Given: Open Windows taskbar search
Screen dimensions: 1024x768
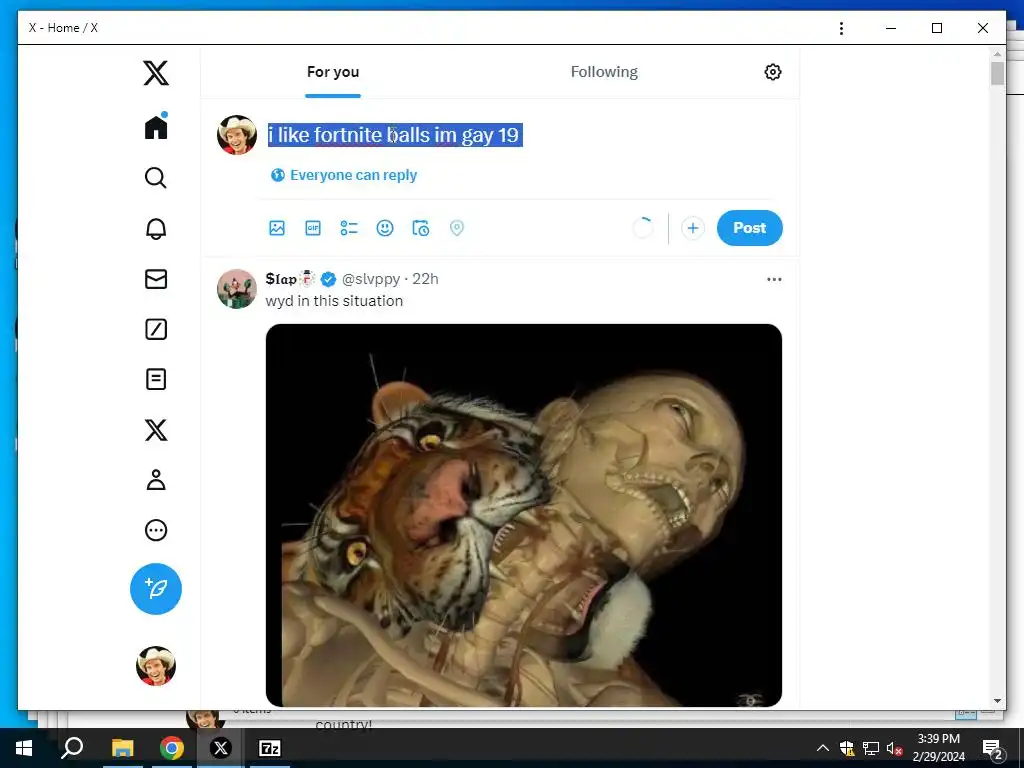Looking at the screenshot, I should 72,748.
